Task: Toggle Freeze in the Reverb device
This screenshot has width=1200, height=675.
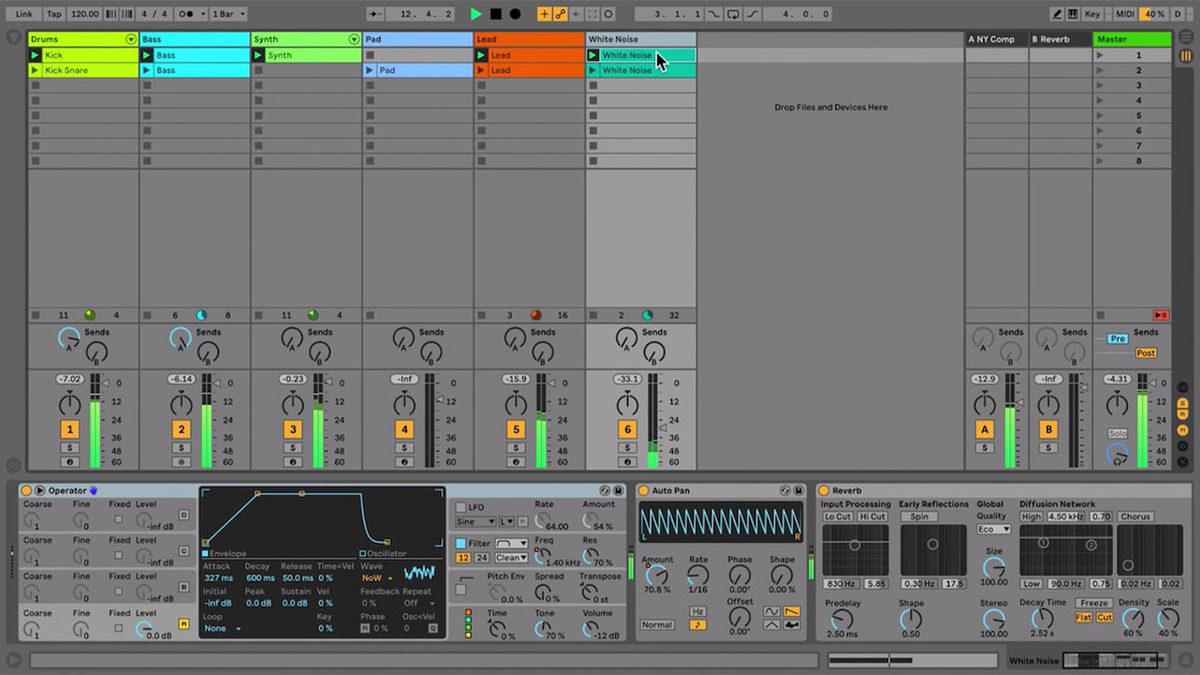Action: click(x=1094, y=603)
